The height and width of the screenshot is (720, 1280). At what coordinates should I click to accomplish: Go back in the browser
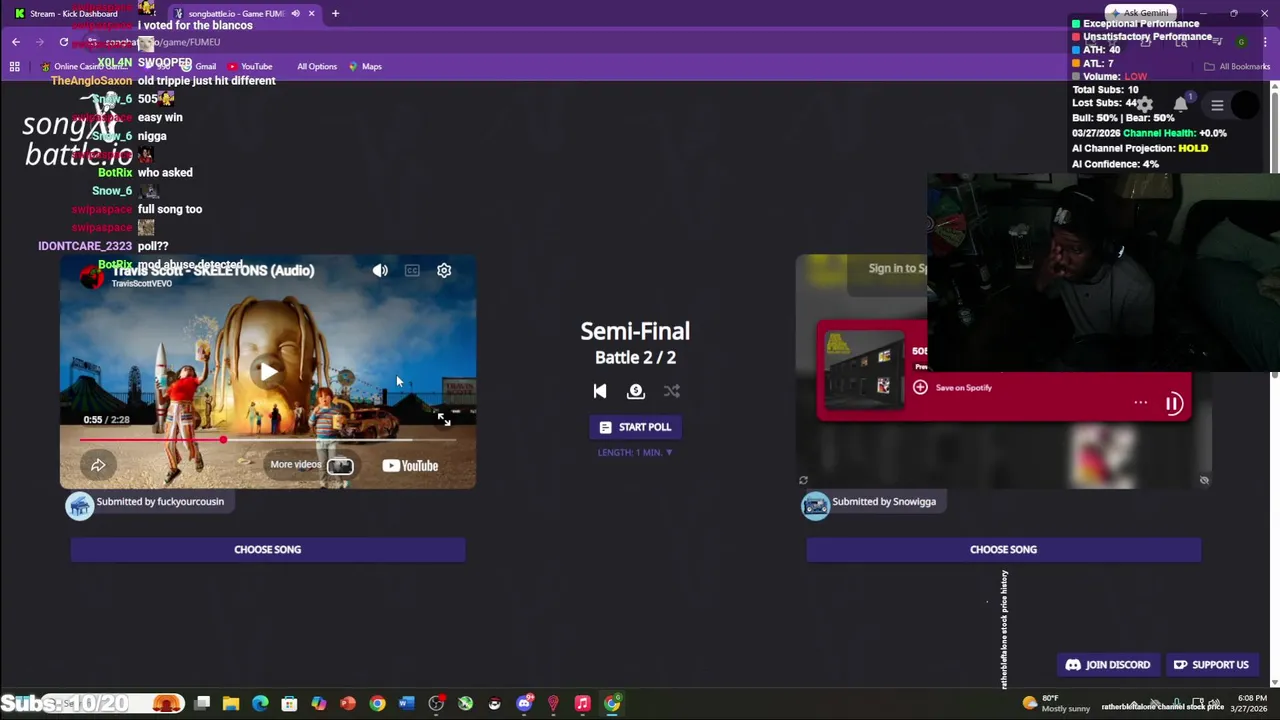(16, 42)
